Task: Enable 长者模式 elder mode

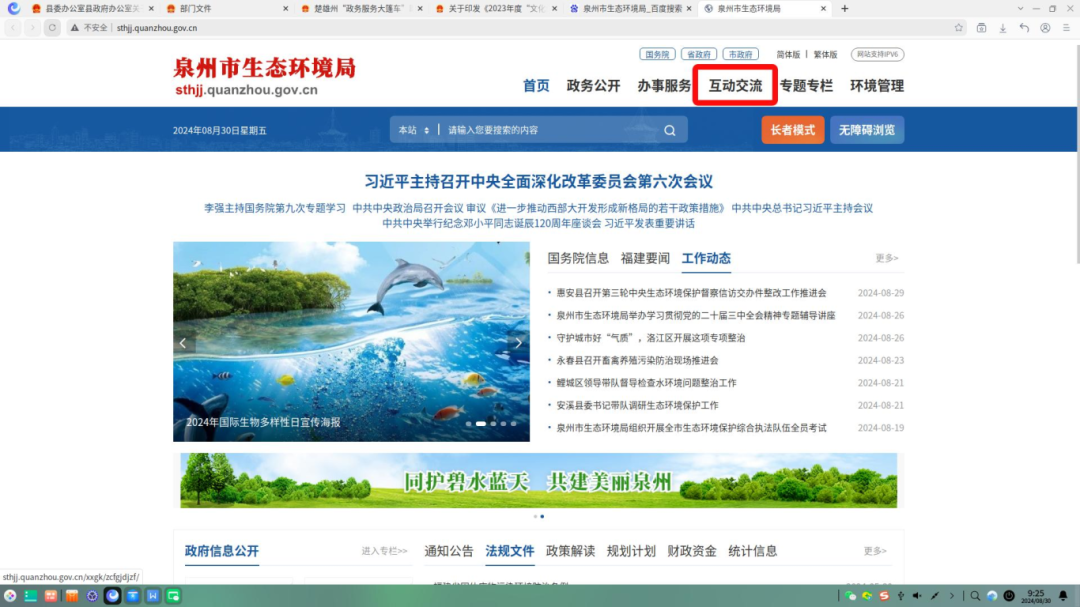Action: point(793,130)
